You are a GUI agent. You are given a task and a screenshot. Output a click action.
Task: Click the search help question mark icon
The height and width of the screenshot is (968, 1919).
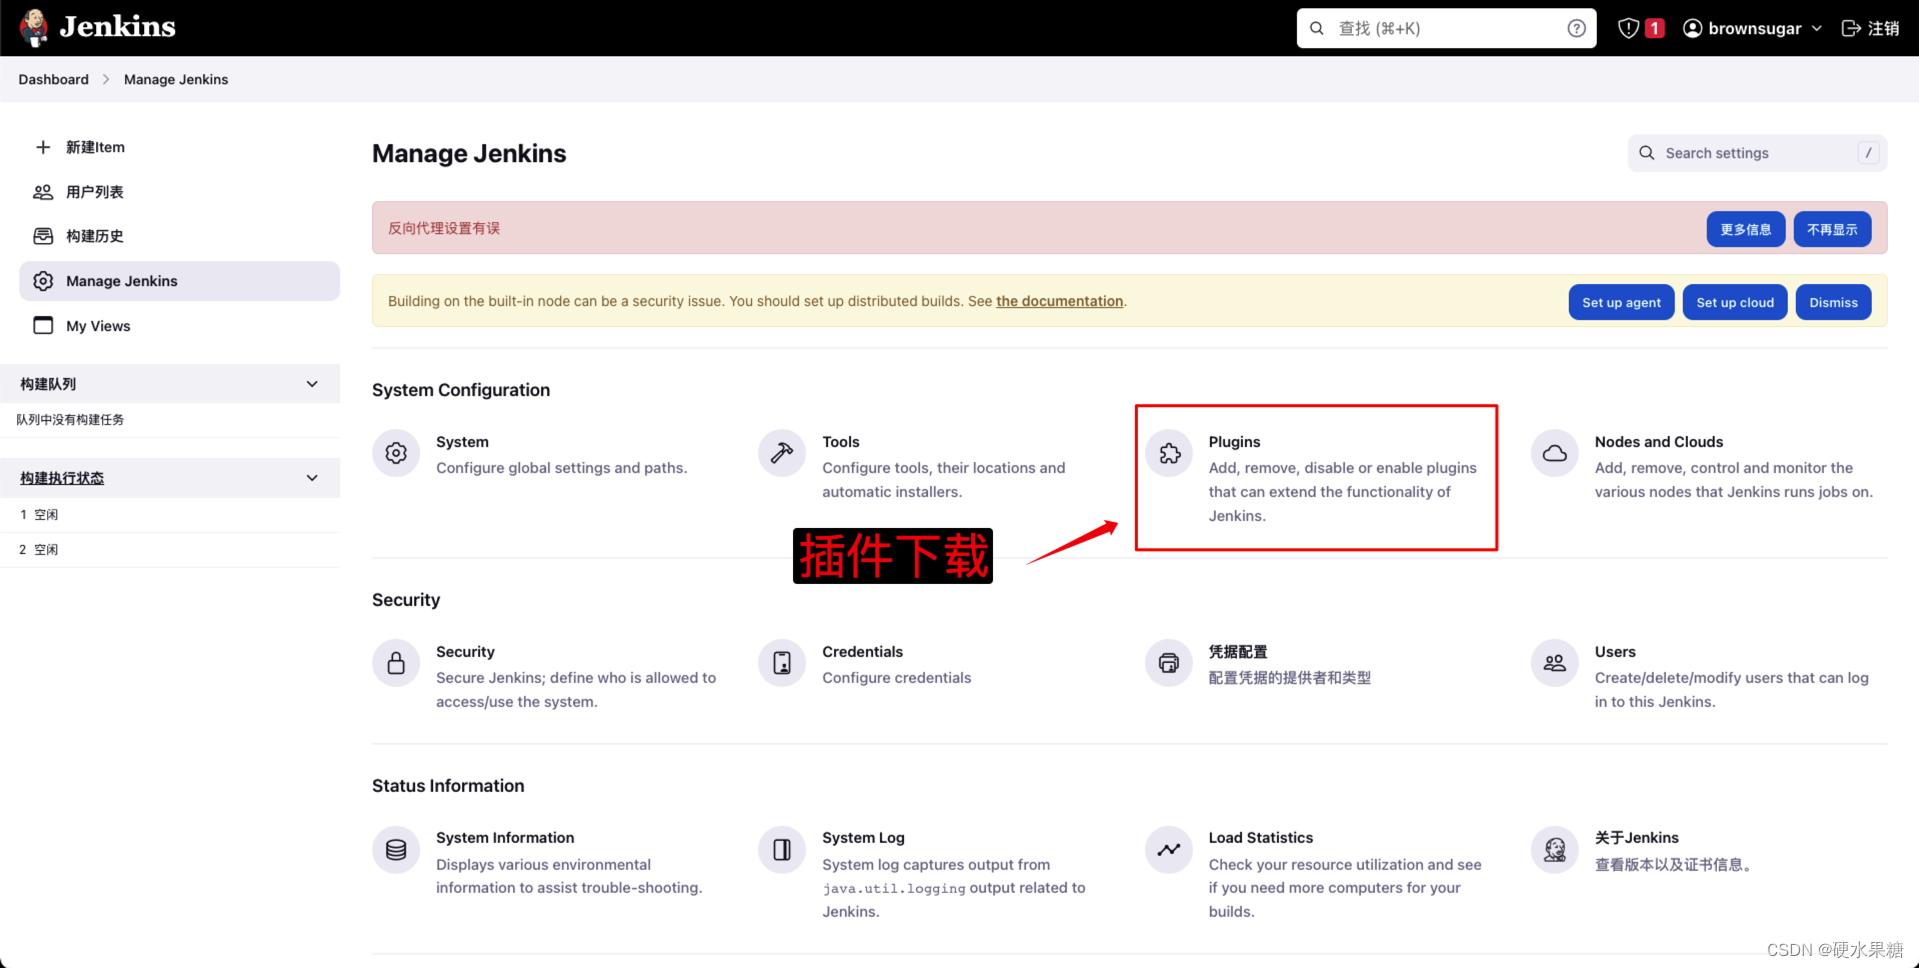(1576, 28)
